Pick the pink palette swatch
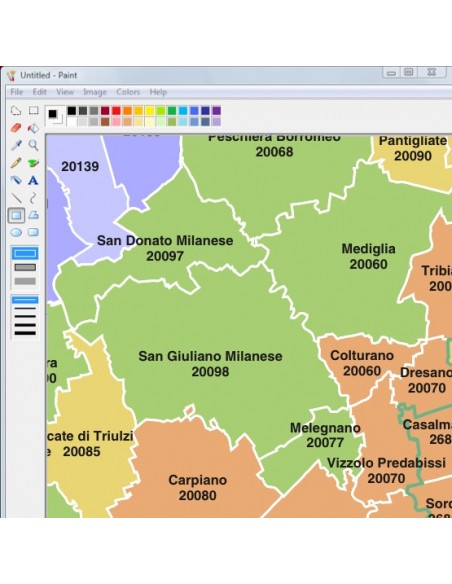The image size is (452, 584). coord(116,121)
